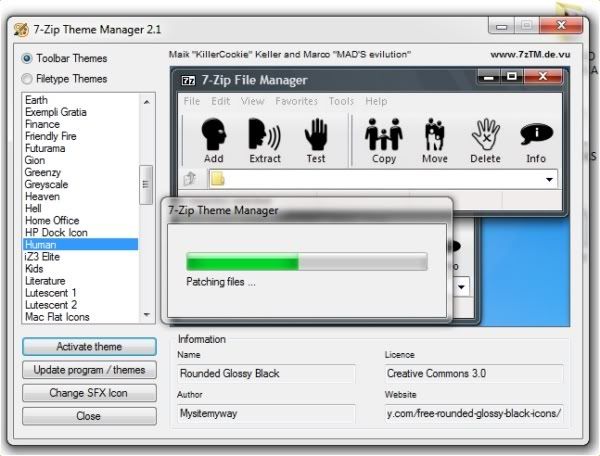Click the Info speech bubble icon
The width and height of the screenshot is (600, 456).
point(536,134)
